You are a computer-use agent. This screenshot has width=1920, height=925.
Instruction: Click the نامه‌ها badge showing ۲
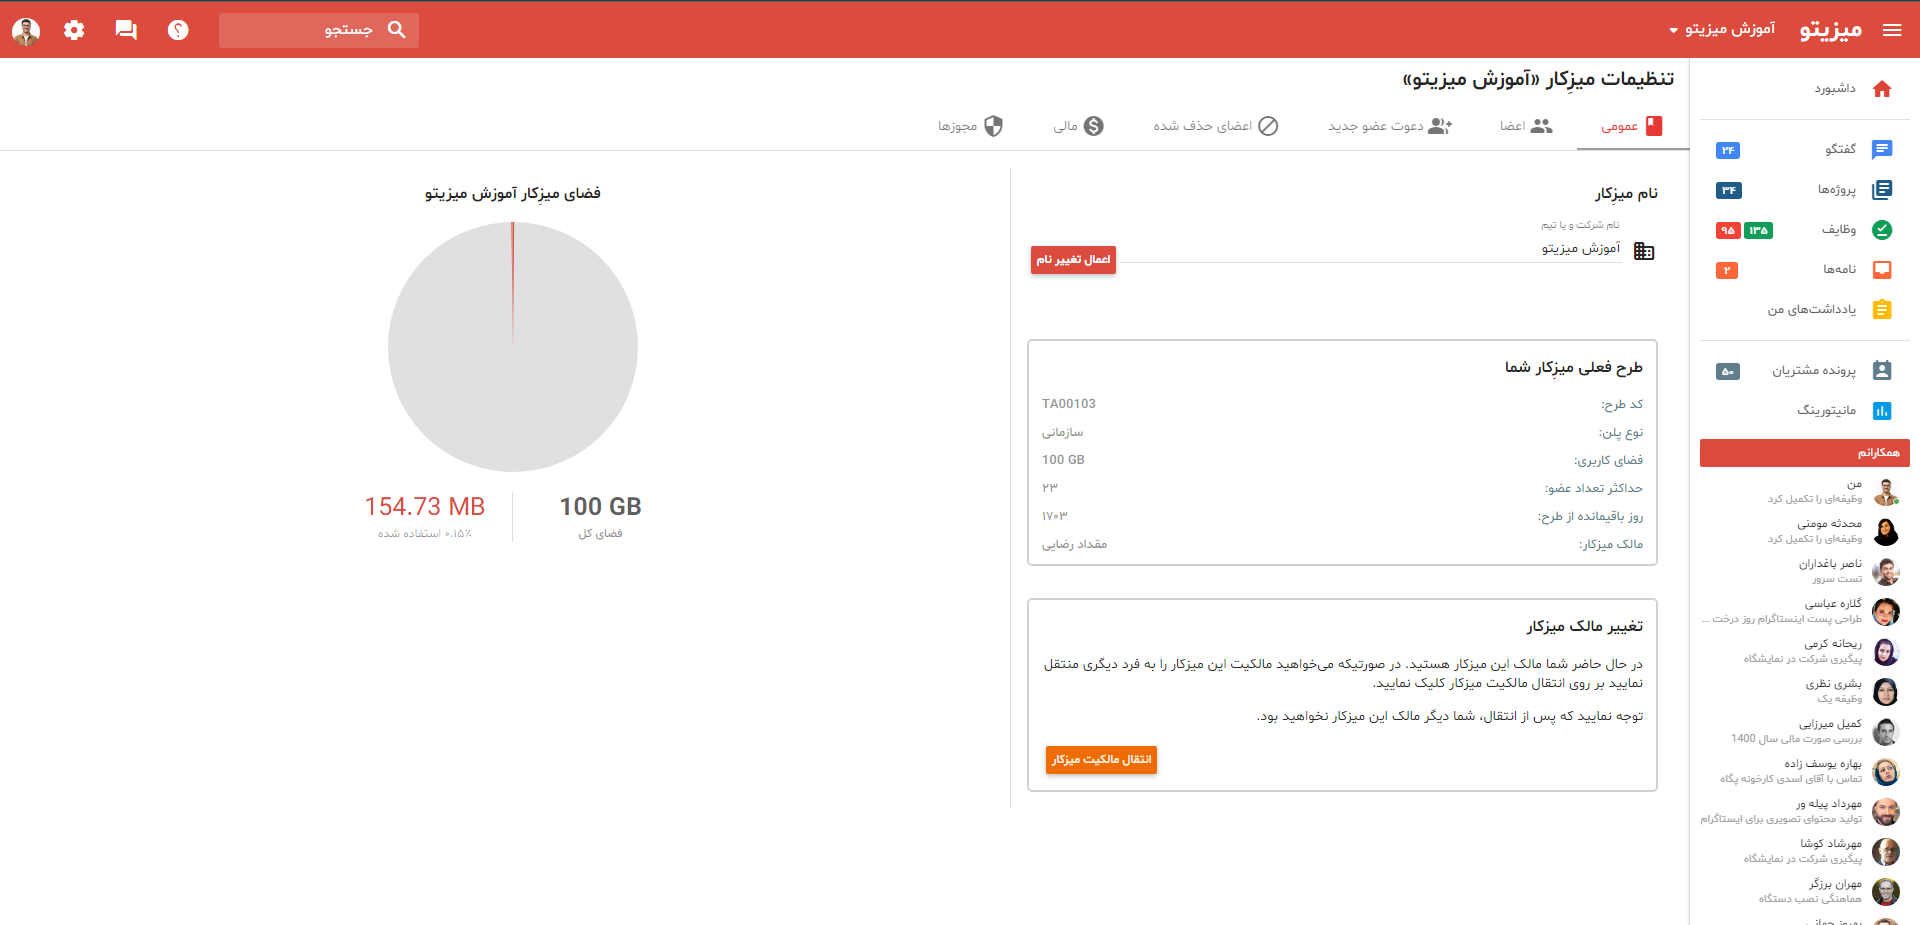[x=1727, y=270]
